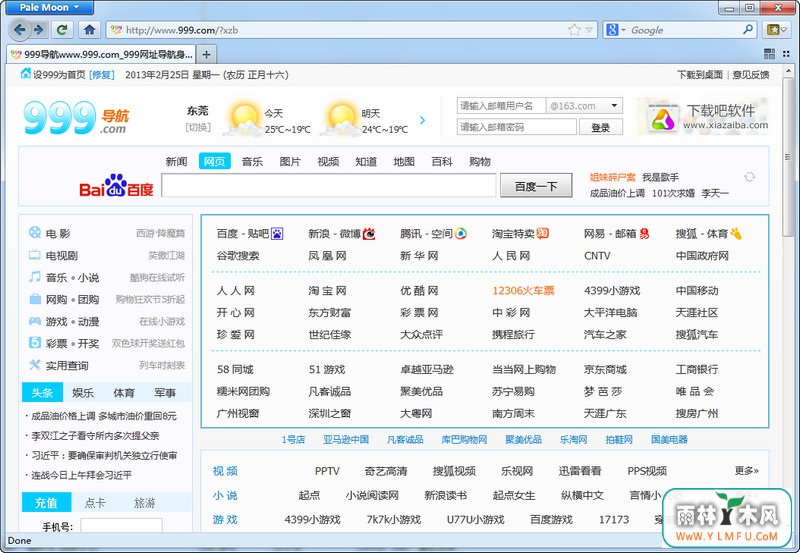This screenshot has height=553, width=800.
Task: Click the browser Forward arrow button
Action: 39,30
